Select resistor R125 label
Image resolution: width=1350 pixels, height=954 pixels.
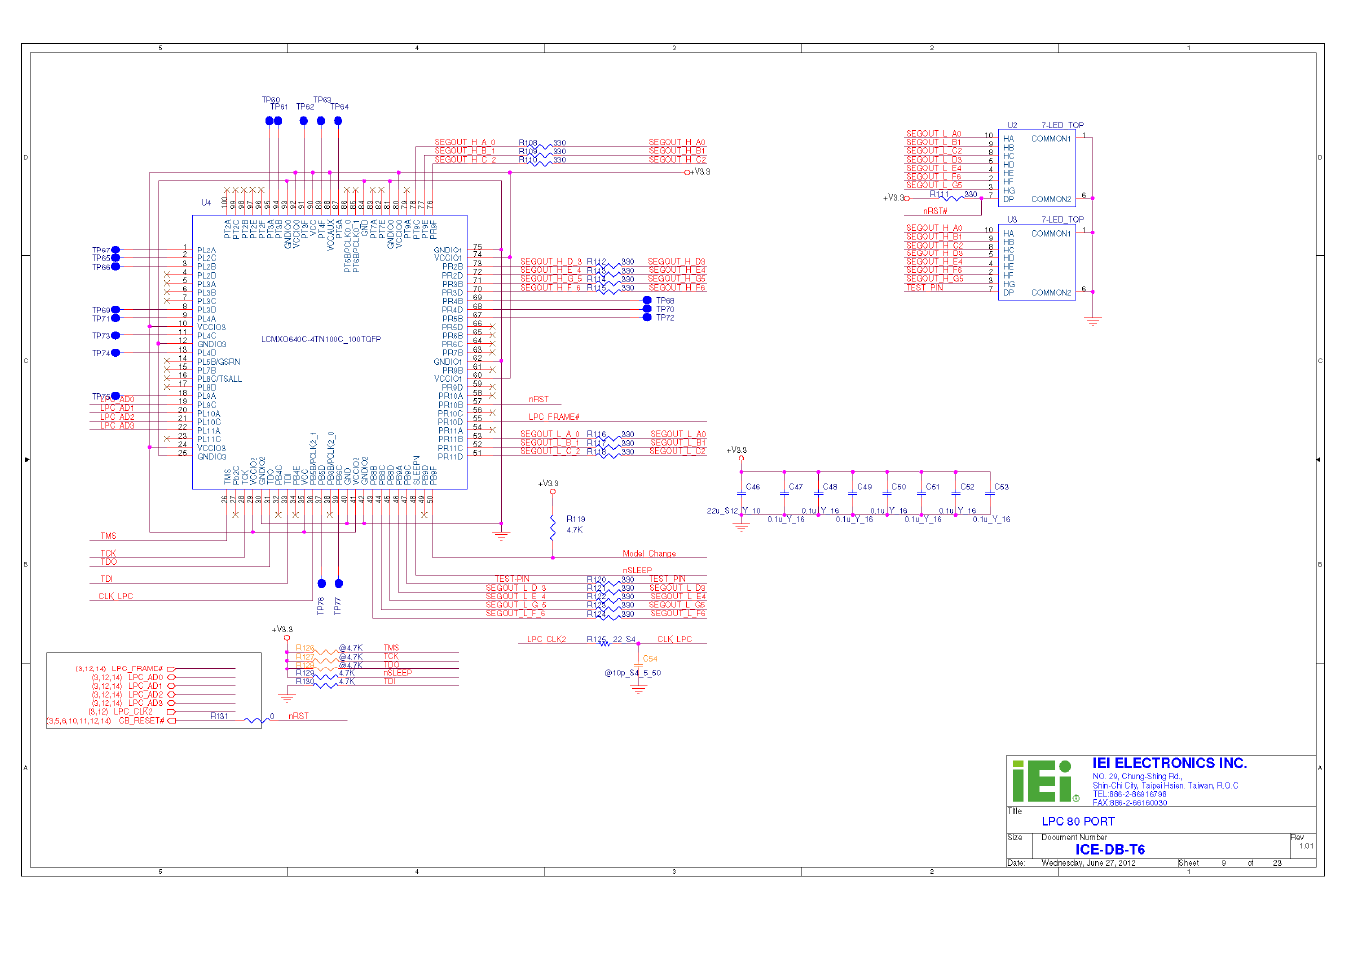click(597, 639)
